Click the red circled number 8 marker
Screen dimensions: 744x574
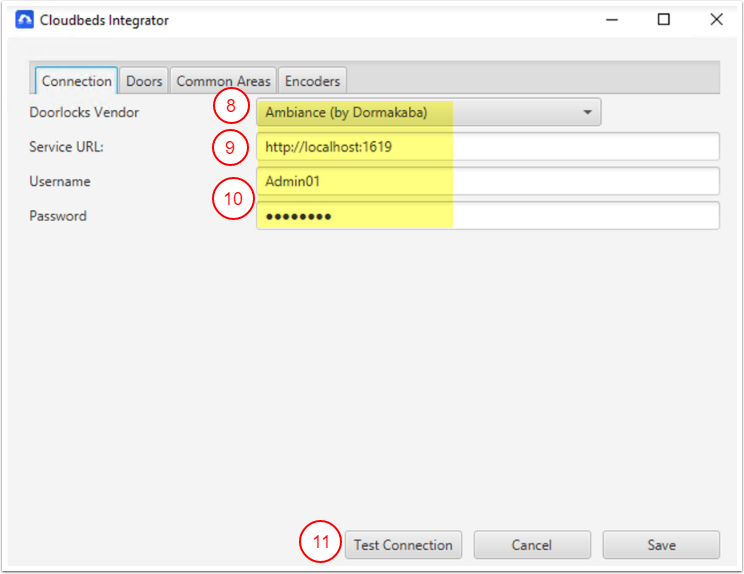231,105
